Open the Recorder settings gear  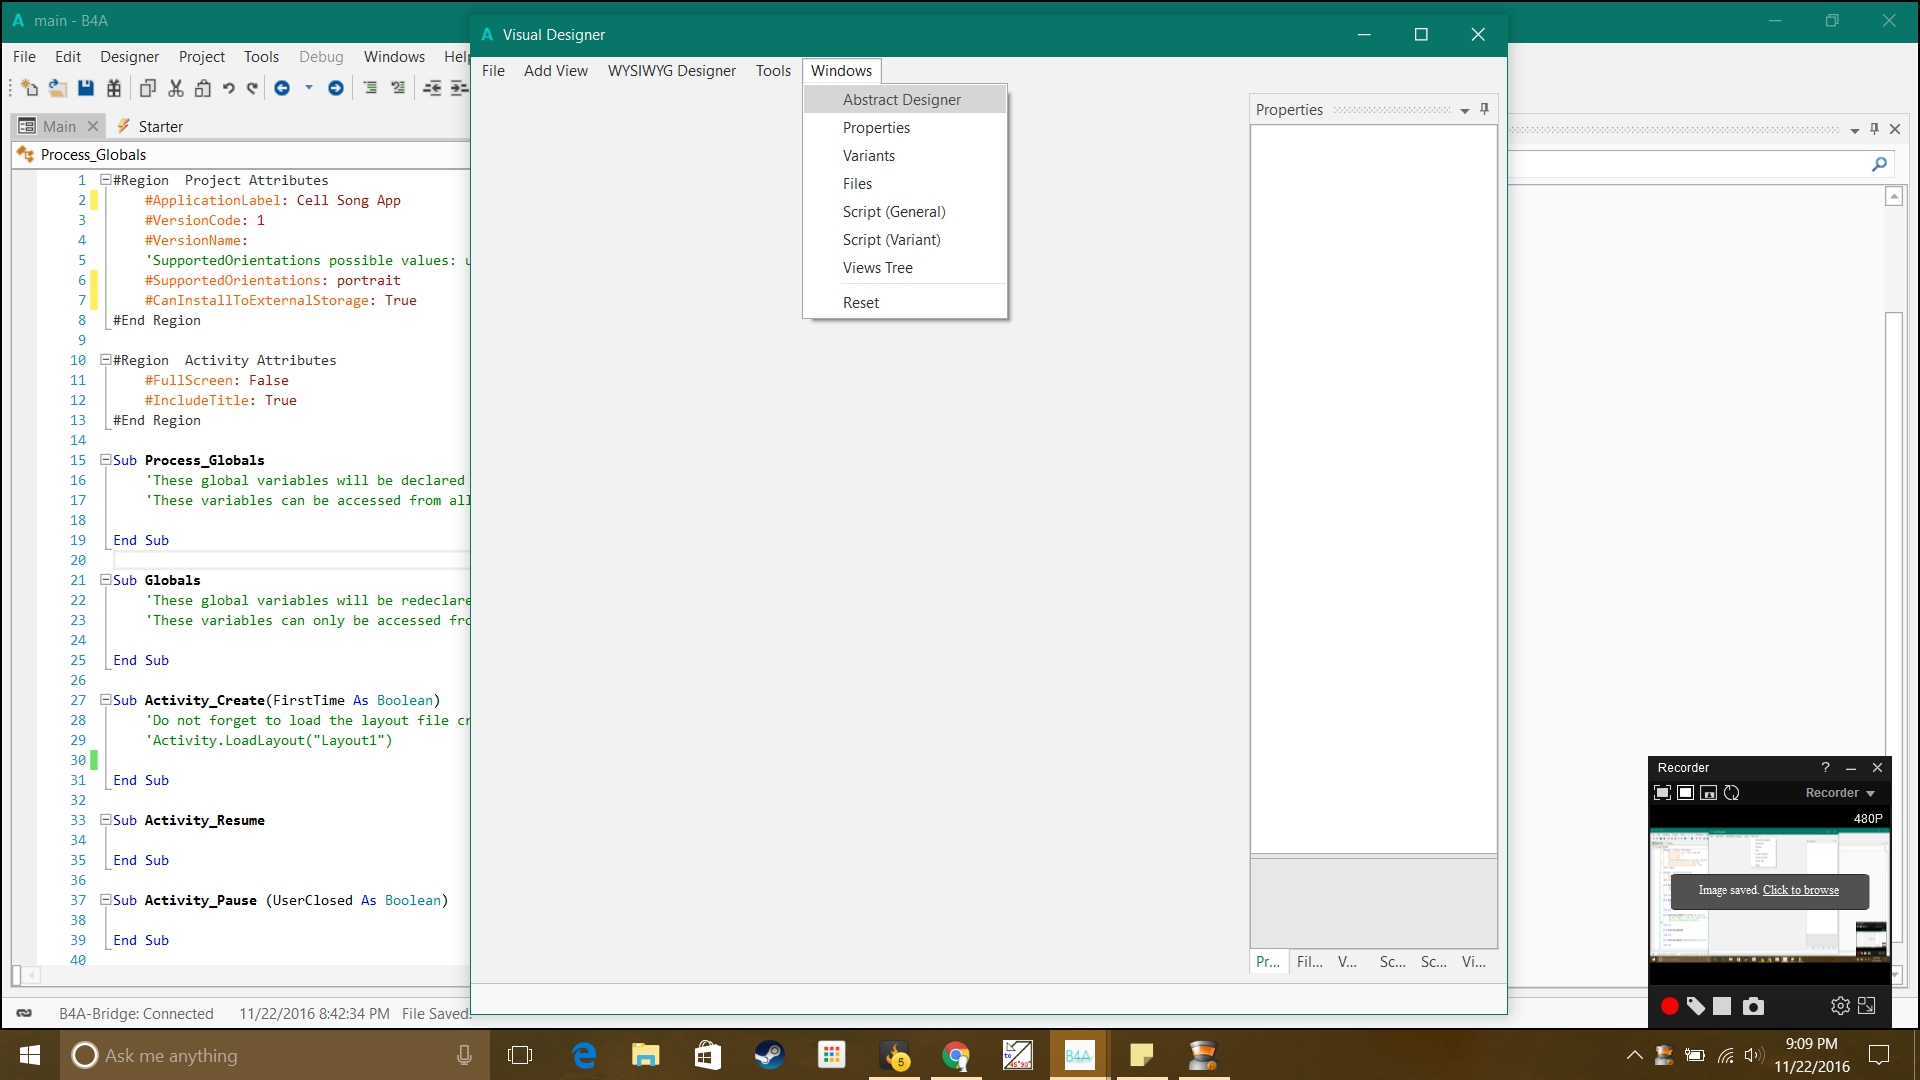click(x=1839, y=1006)
